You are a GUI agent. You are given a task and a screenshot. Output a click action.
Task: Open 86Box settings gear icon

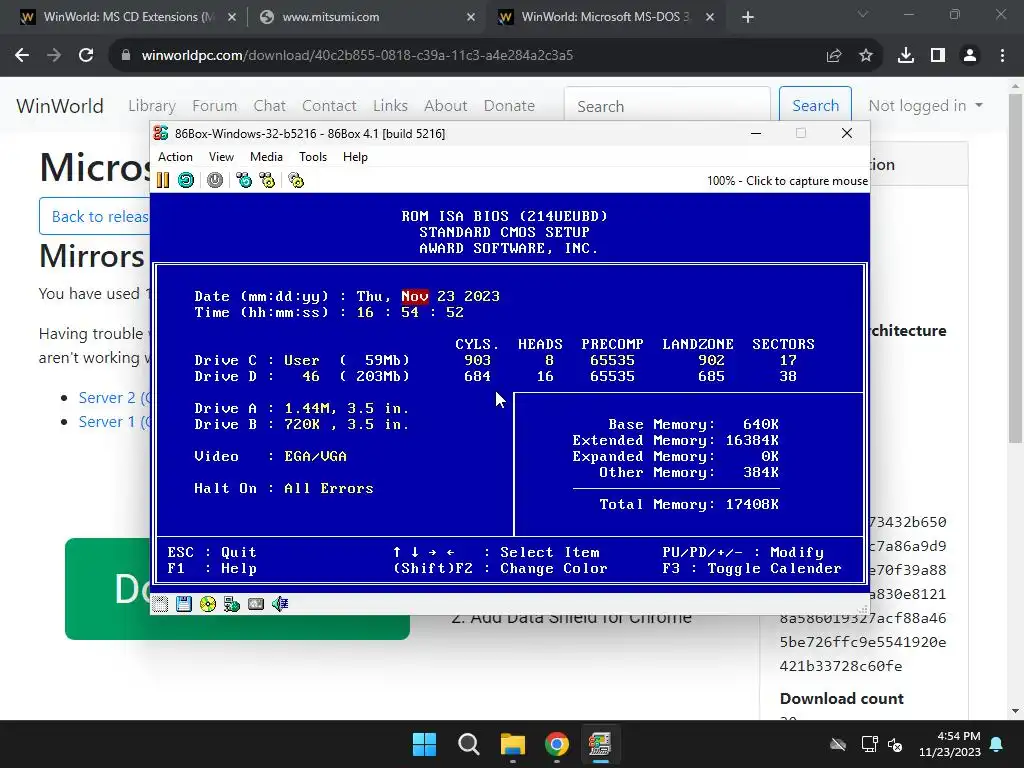[x=296, y=180]
